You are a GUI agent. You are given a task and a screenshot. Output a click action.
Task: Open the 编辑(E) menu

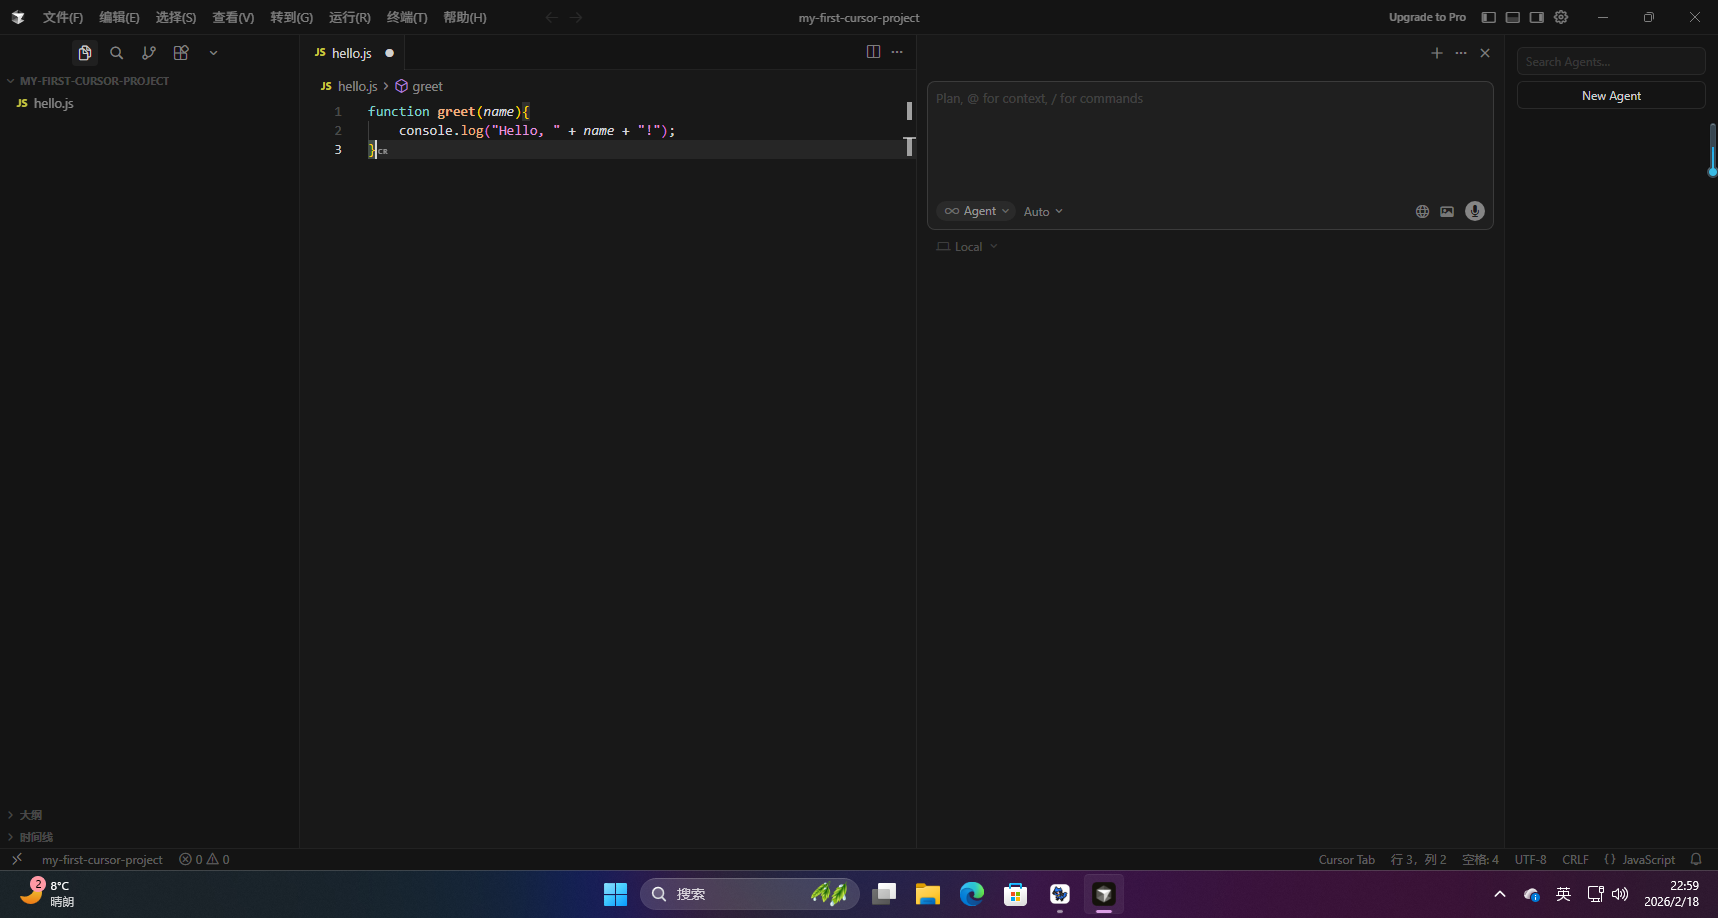(x=119, y=17)
